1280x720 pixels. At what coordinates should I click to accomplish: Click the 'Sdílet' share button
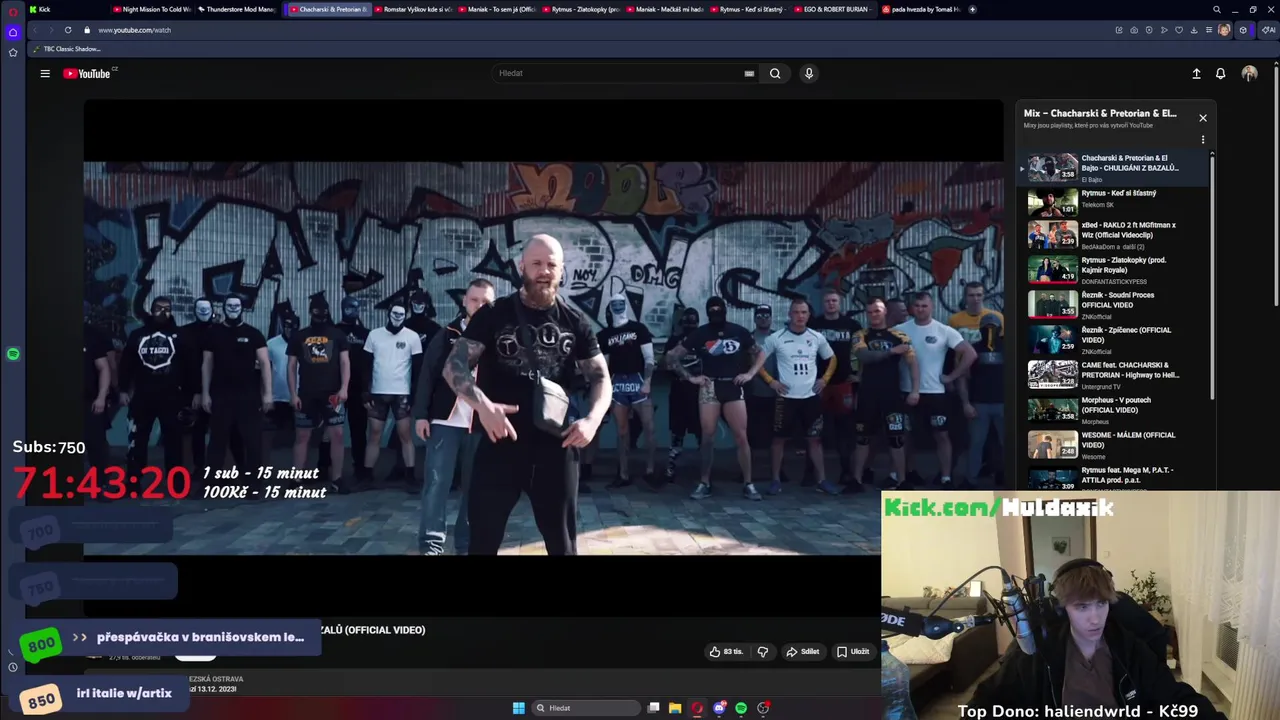click(x=803, y=652)
